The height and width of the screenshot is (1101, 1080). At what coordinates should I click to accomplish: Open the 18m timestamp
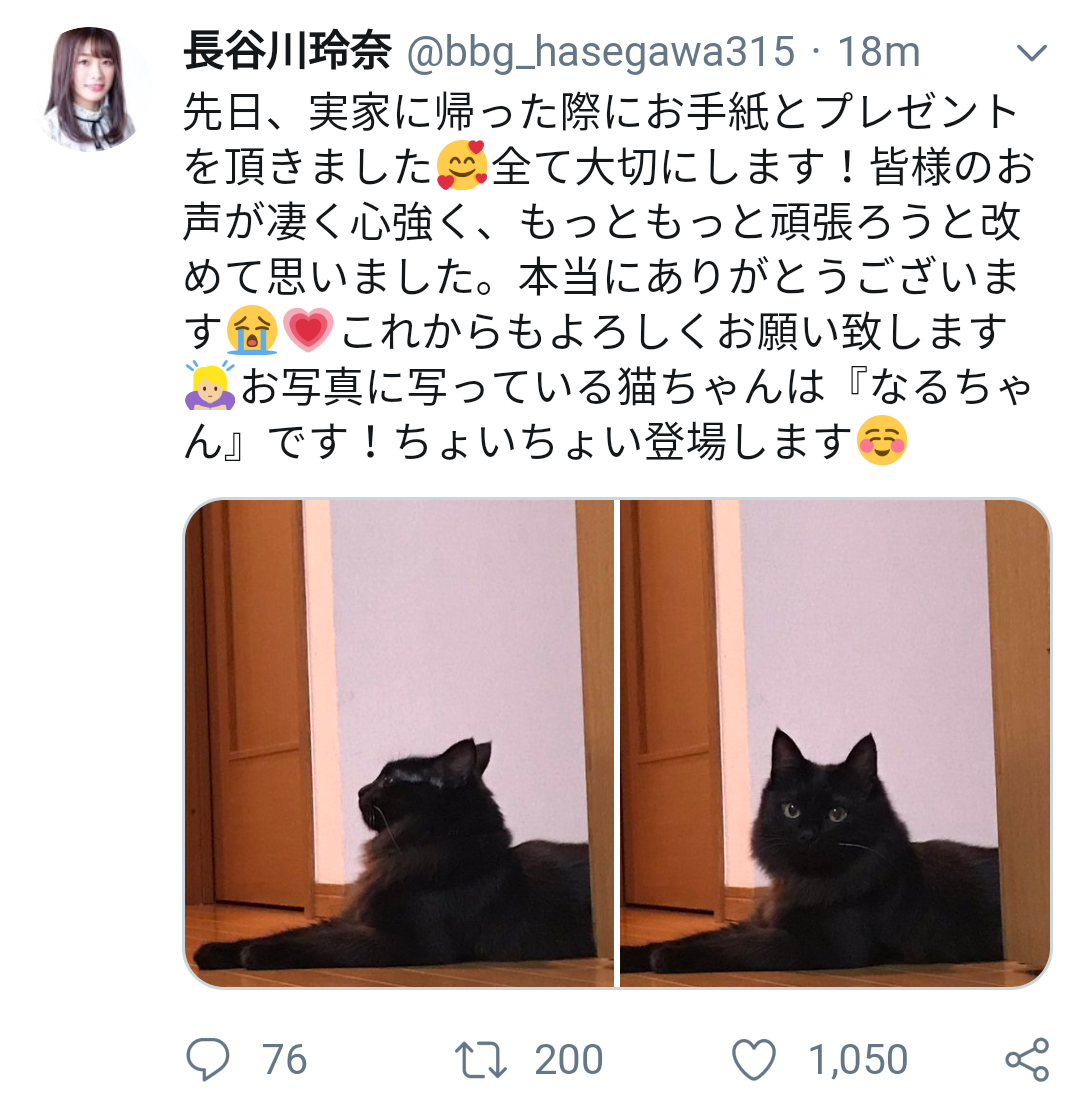878,52
